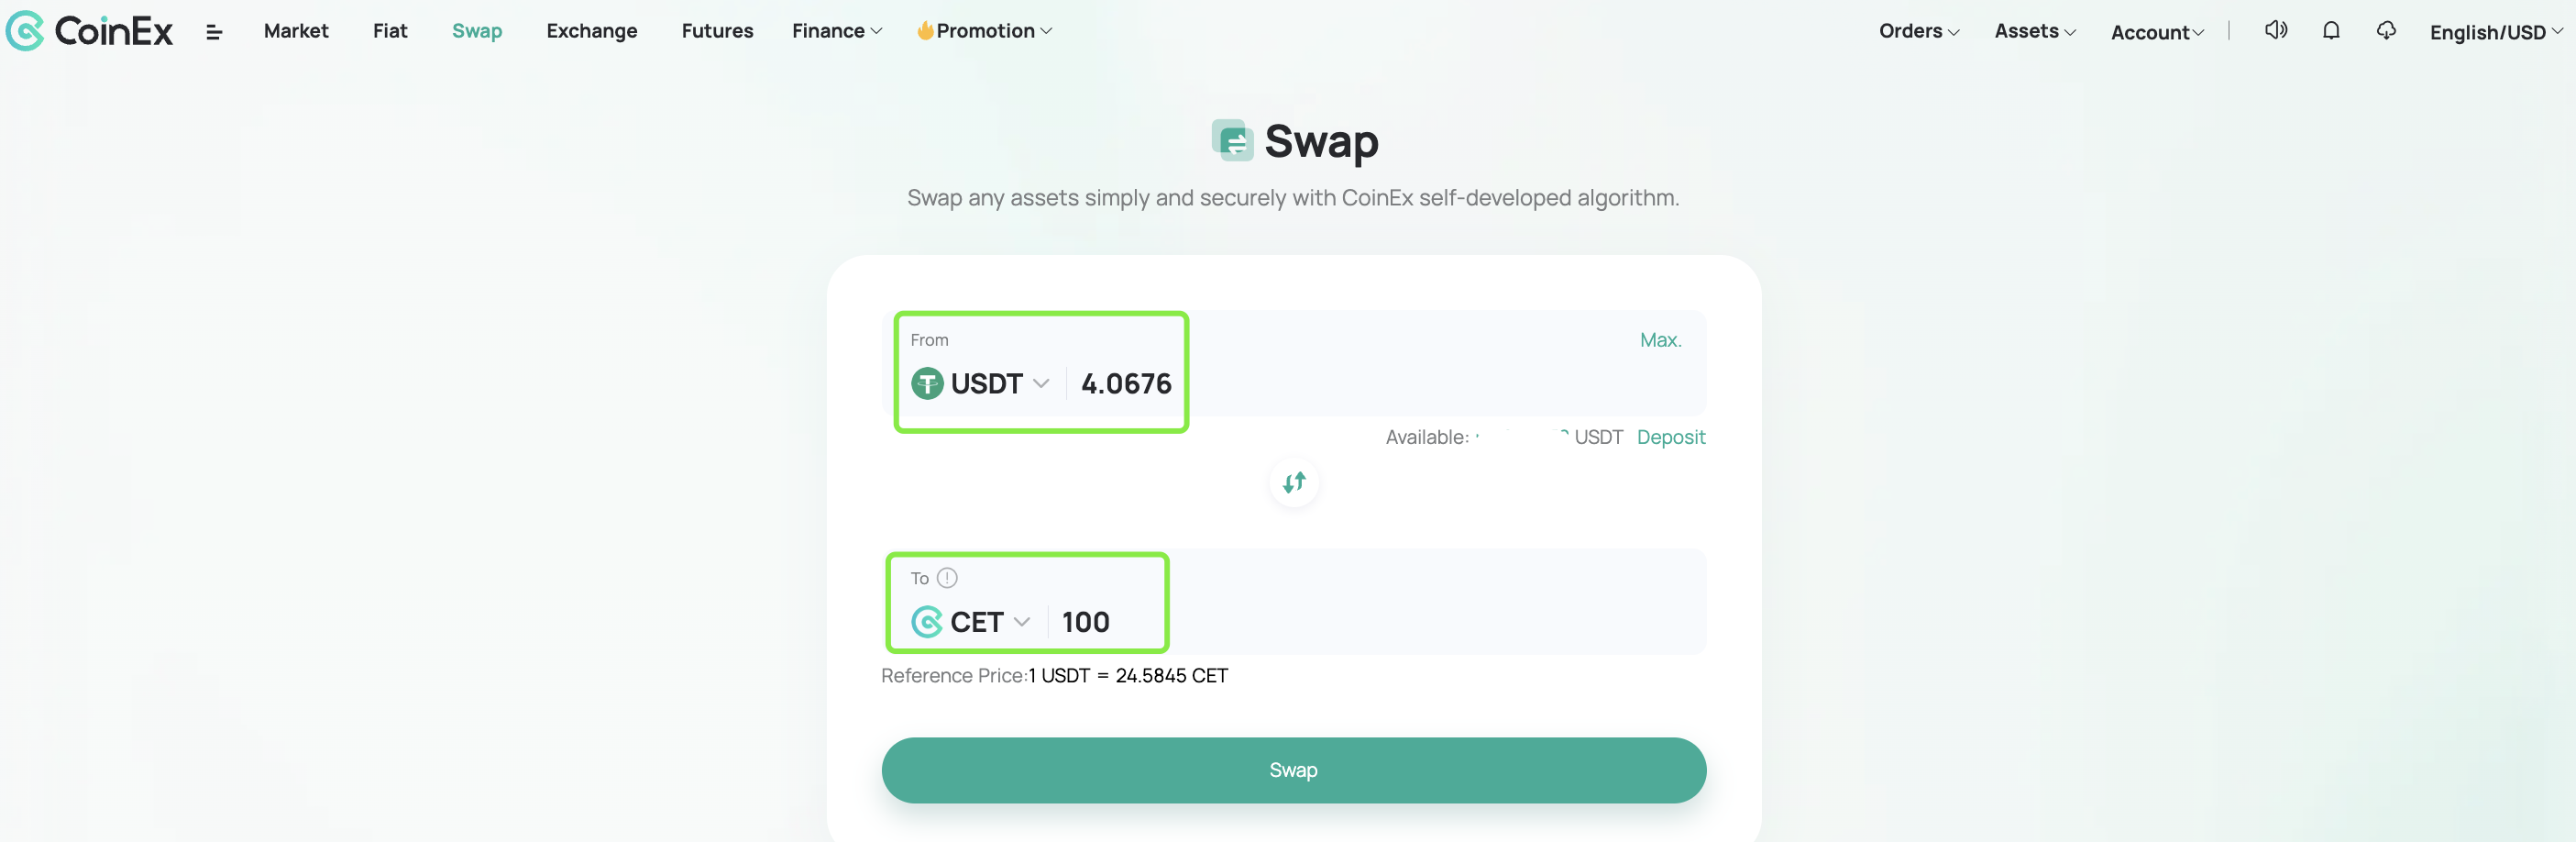Click the info icon beside To
The width and height of the screenshot is (2576, 842).
[947, 578]
